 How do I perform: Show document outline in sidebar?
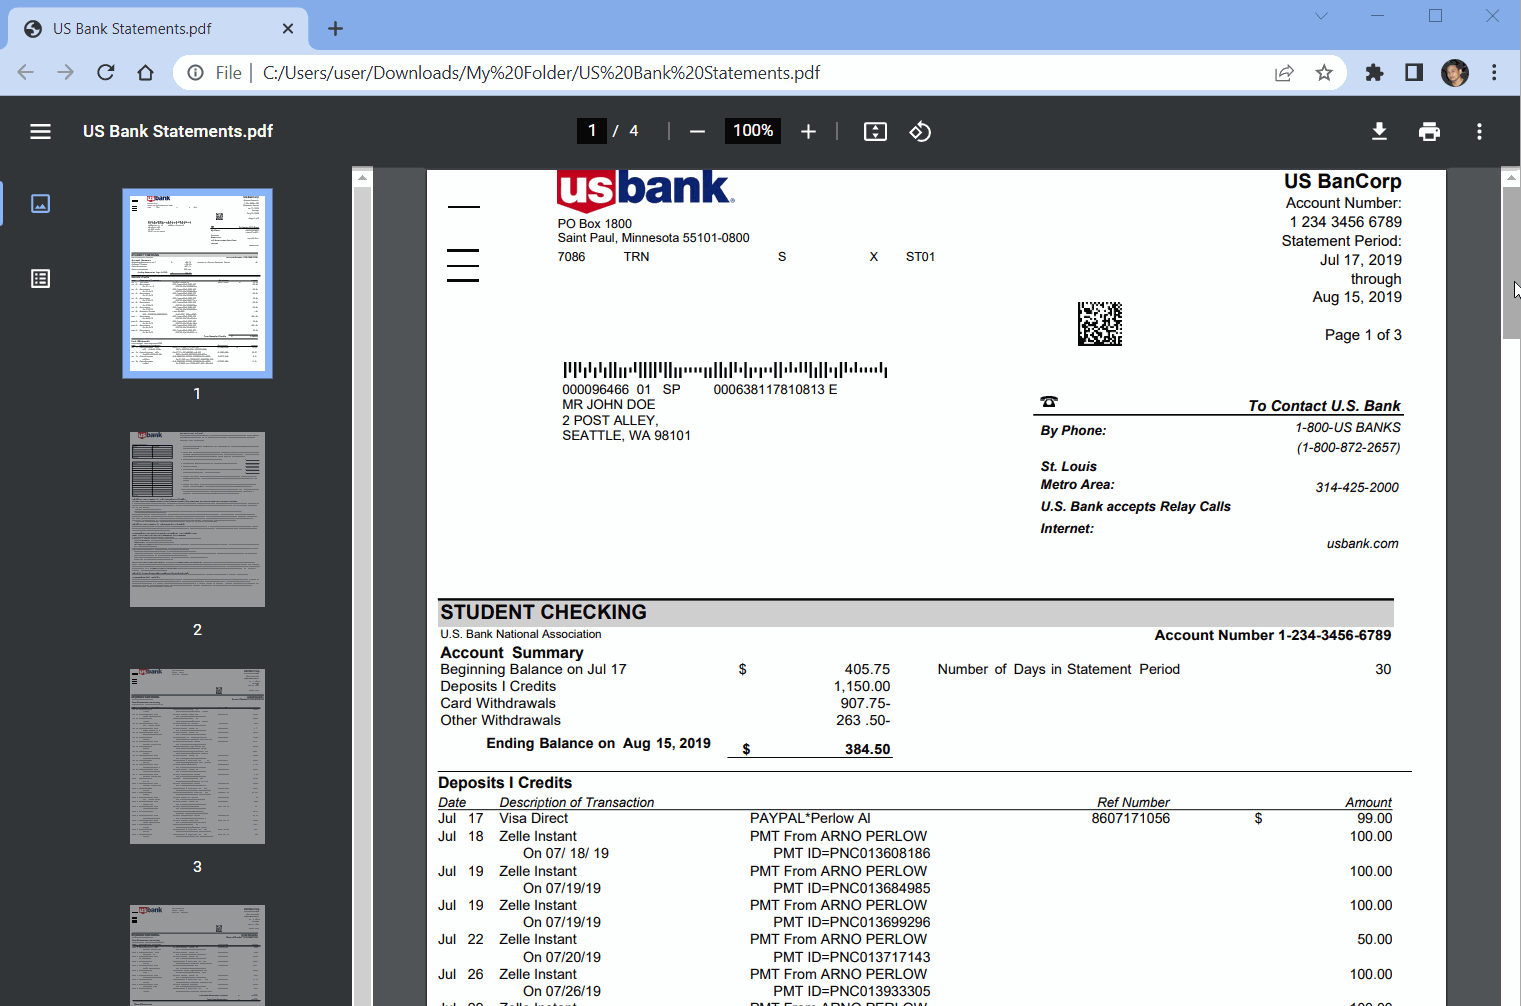click(x=40, y=279)
